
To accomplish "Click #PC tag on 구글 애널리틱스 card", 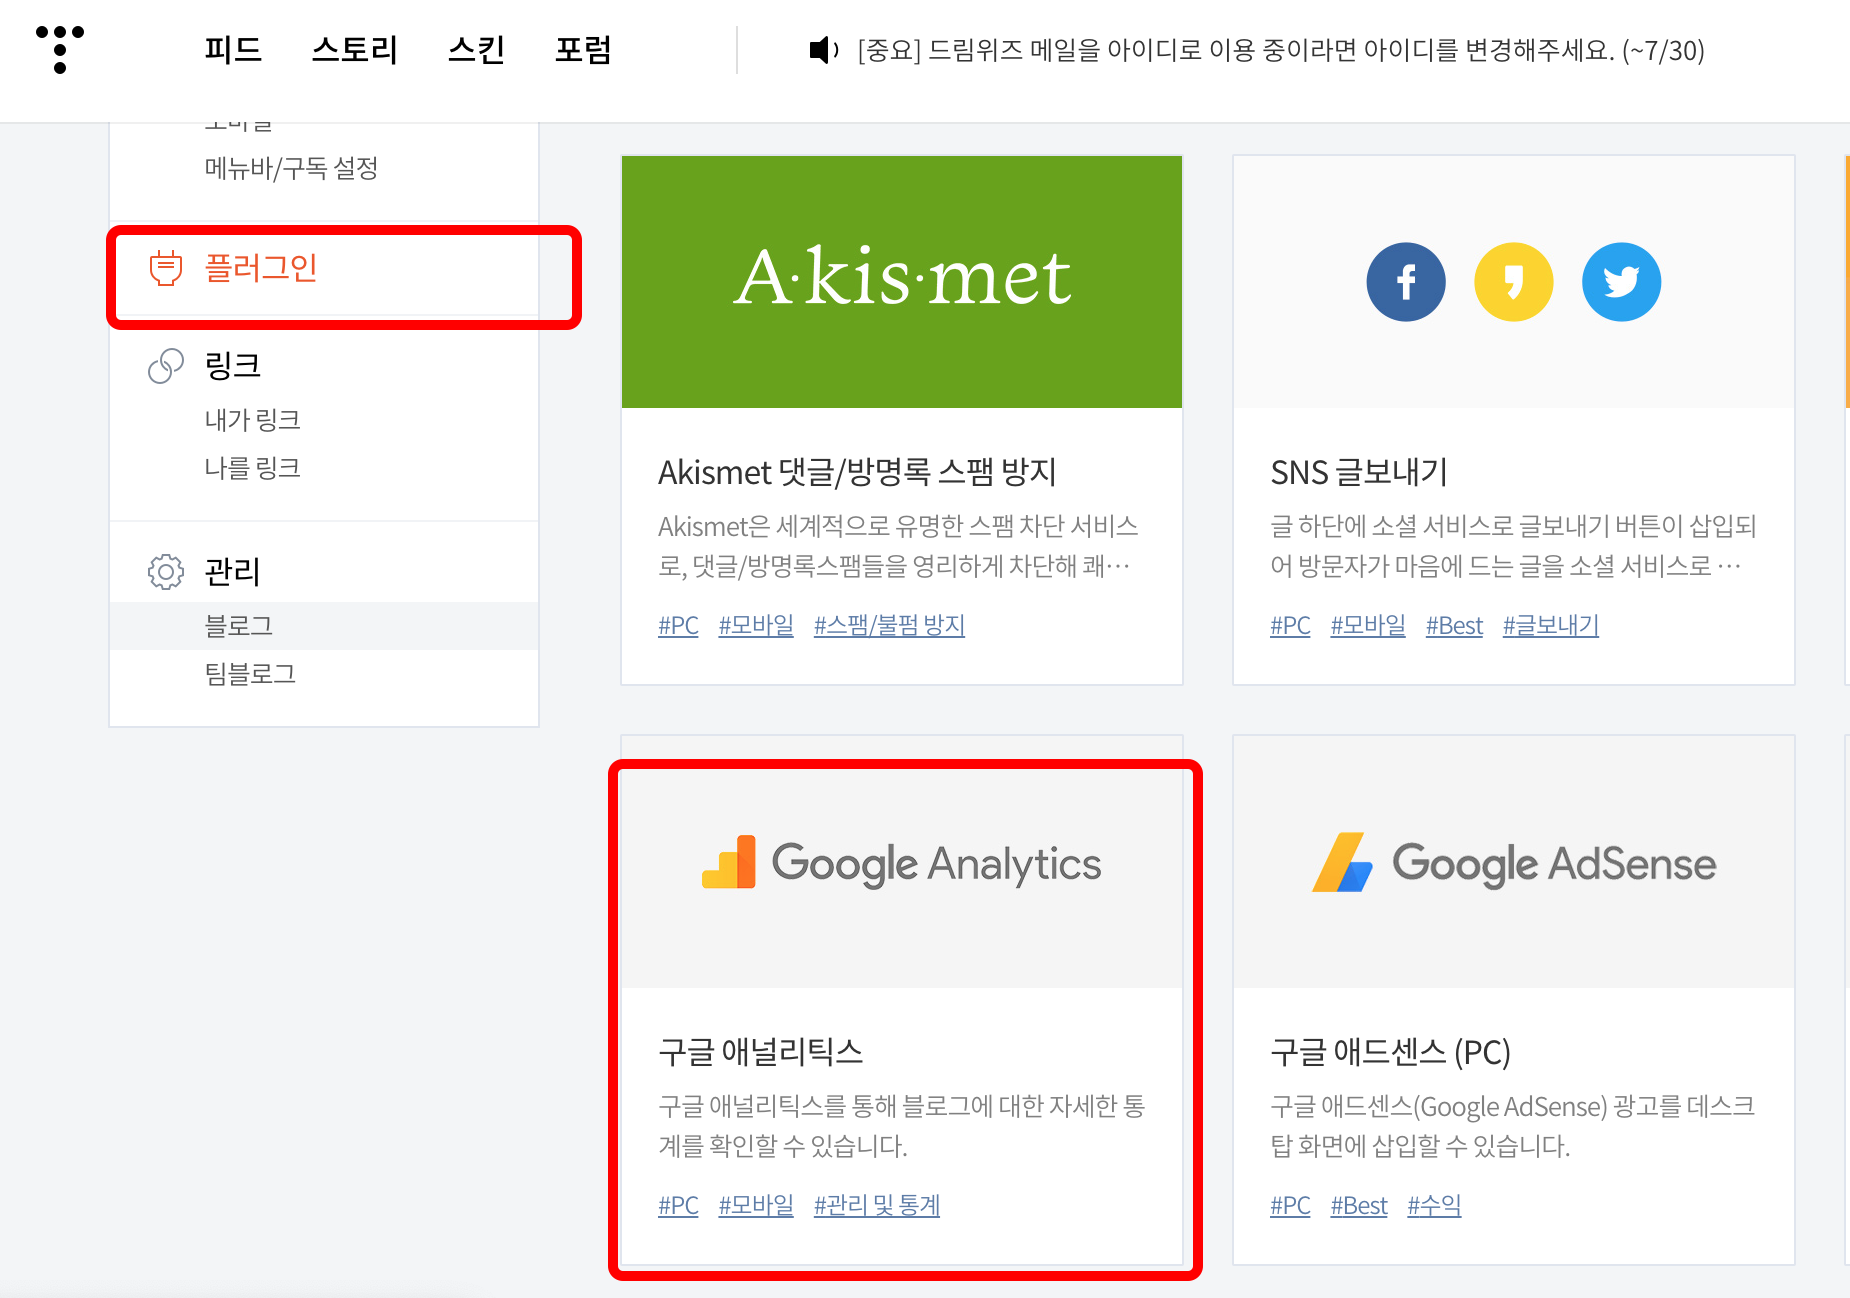I will coord(678,1206).
